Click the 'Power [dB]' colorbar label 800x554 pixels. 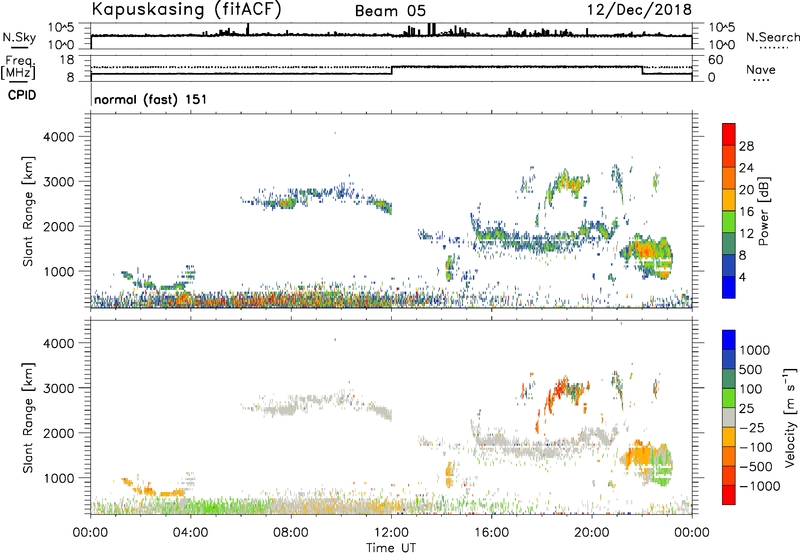(763, 211)
